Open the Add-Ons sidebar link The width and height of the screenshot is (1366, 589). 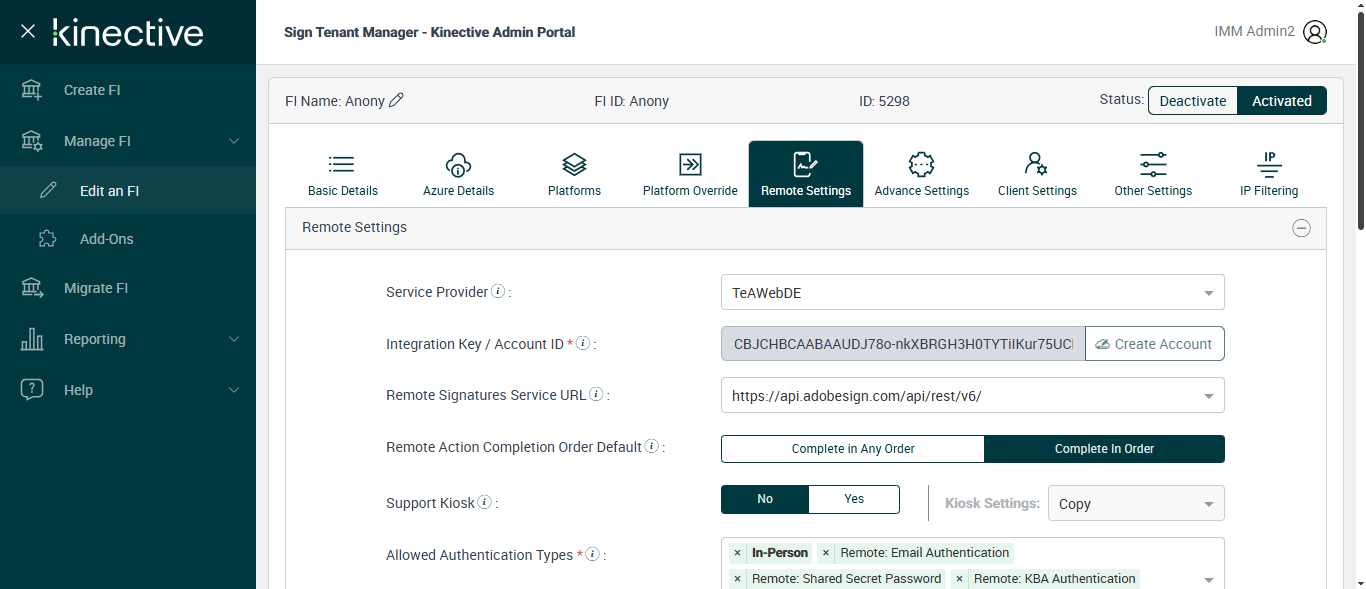(106, 239)
